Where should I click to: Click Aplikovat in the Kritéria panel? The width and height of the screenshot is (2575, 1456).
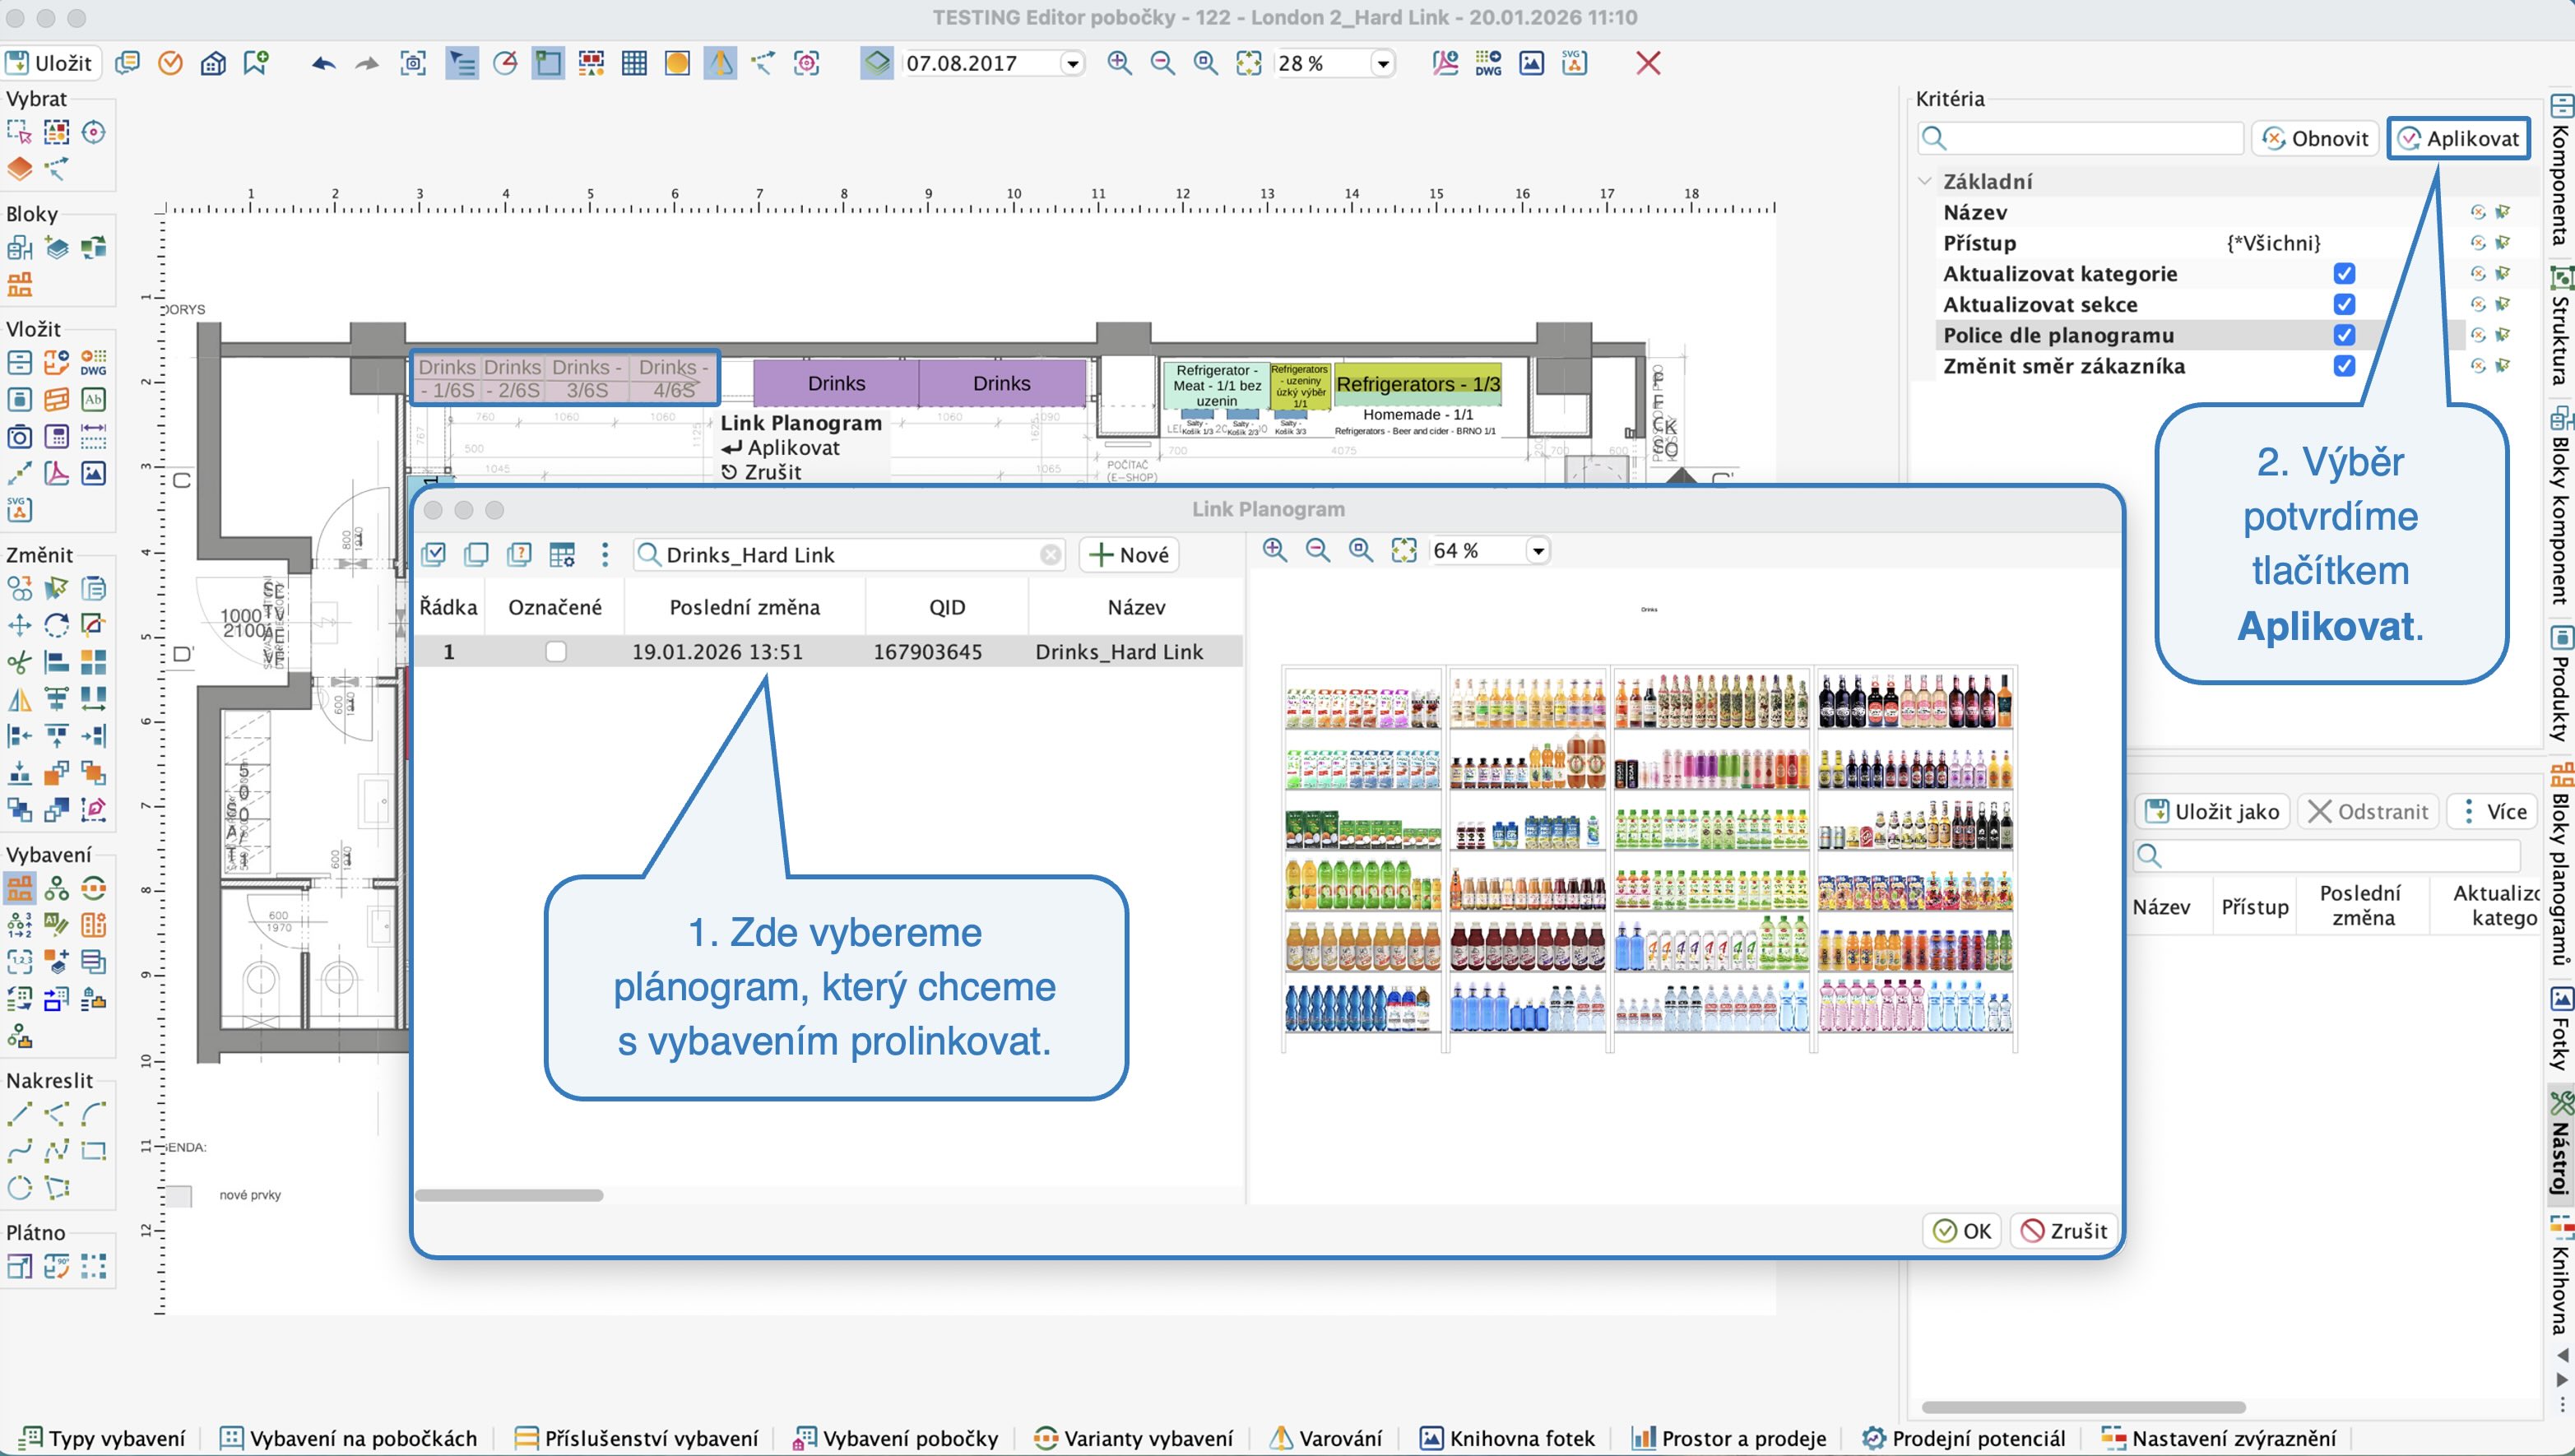point(2458,138)
